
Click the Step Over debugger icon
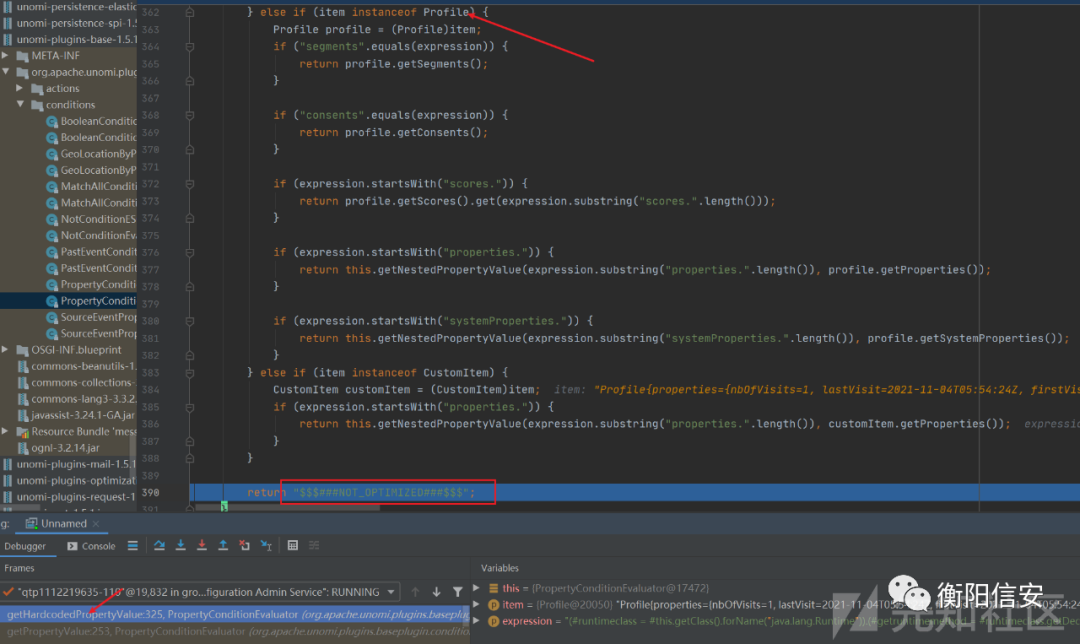click(159, 546)
